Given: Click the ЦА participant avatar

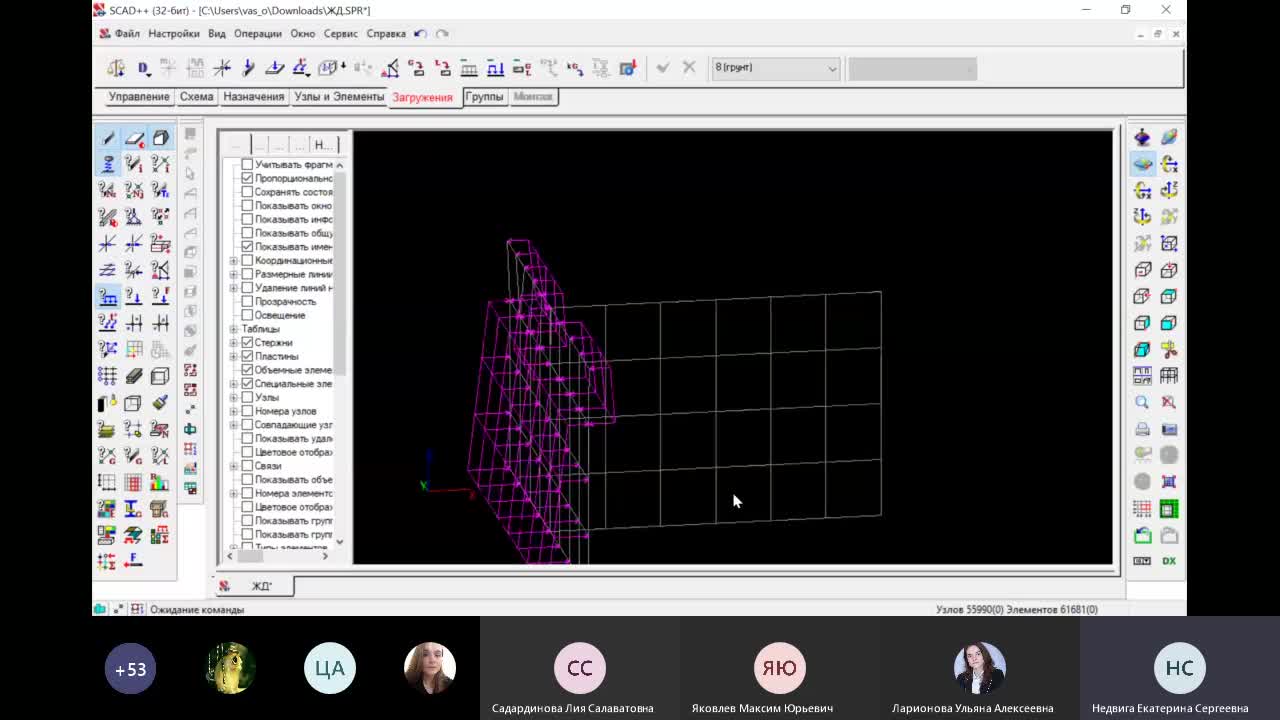Looking at the screenshot, I should pyautogui.click(x=330, y=668).
